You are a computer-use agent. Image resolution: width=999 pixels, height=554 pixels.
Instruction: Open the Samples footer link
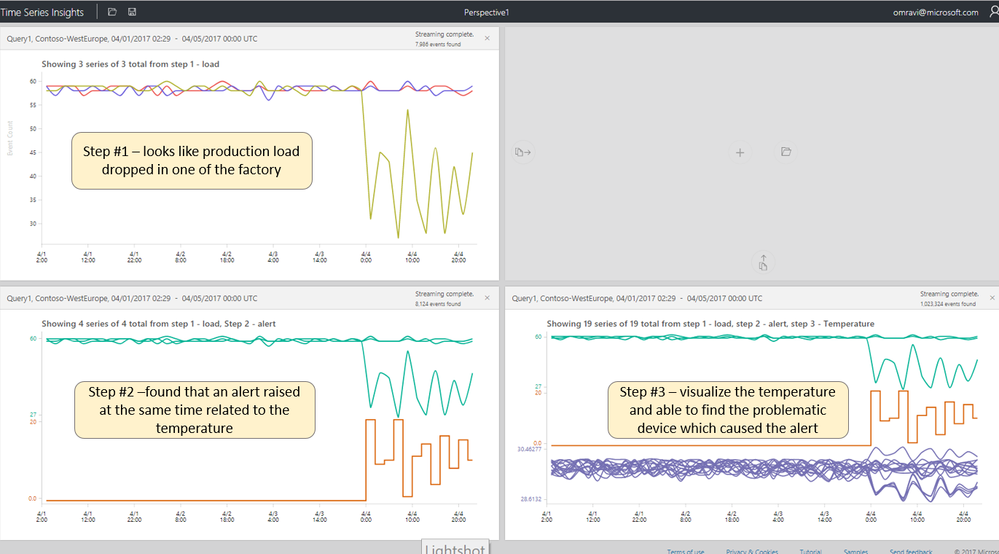click(x=856, y=551)
